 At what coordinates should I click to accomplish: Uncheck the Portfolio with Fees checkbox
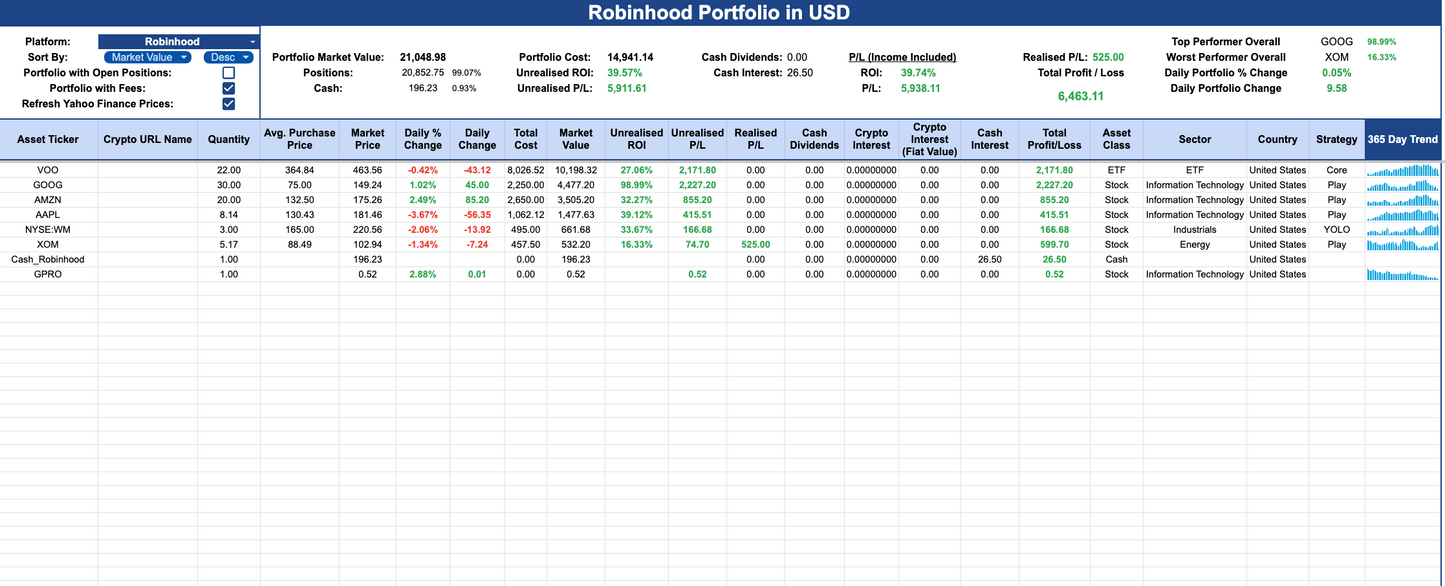[229, 88]
